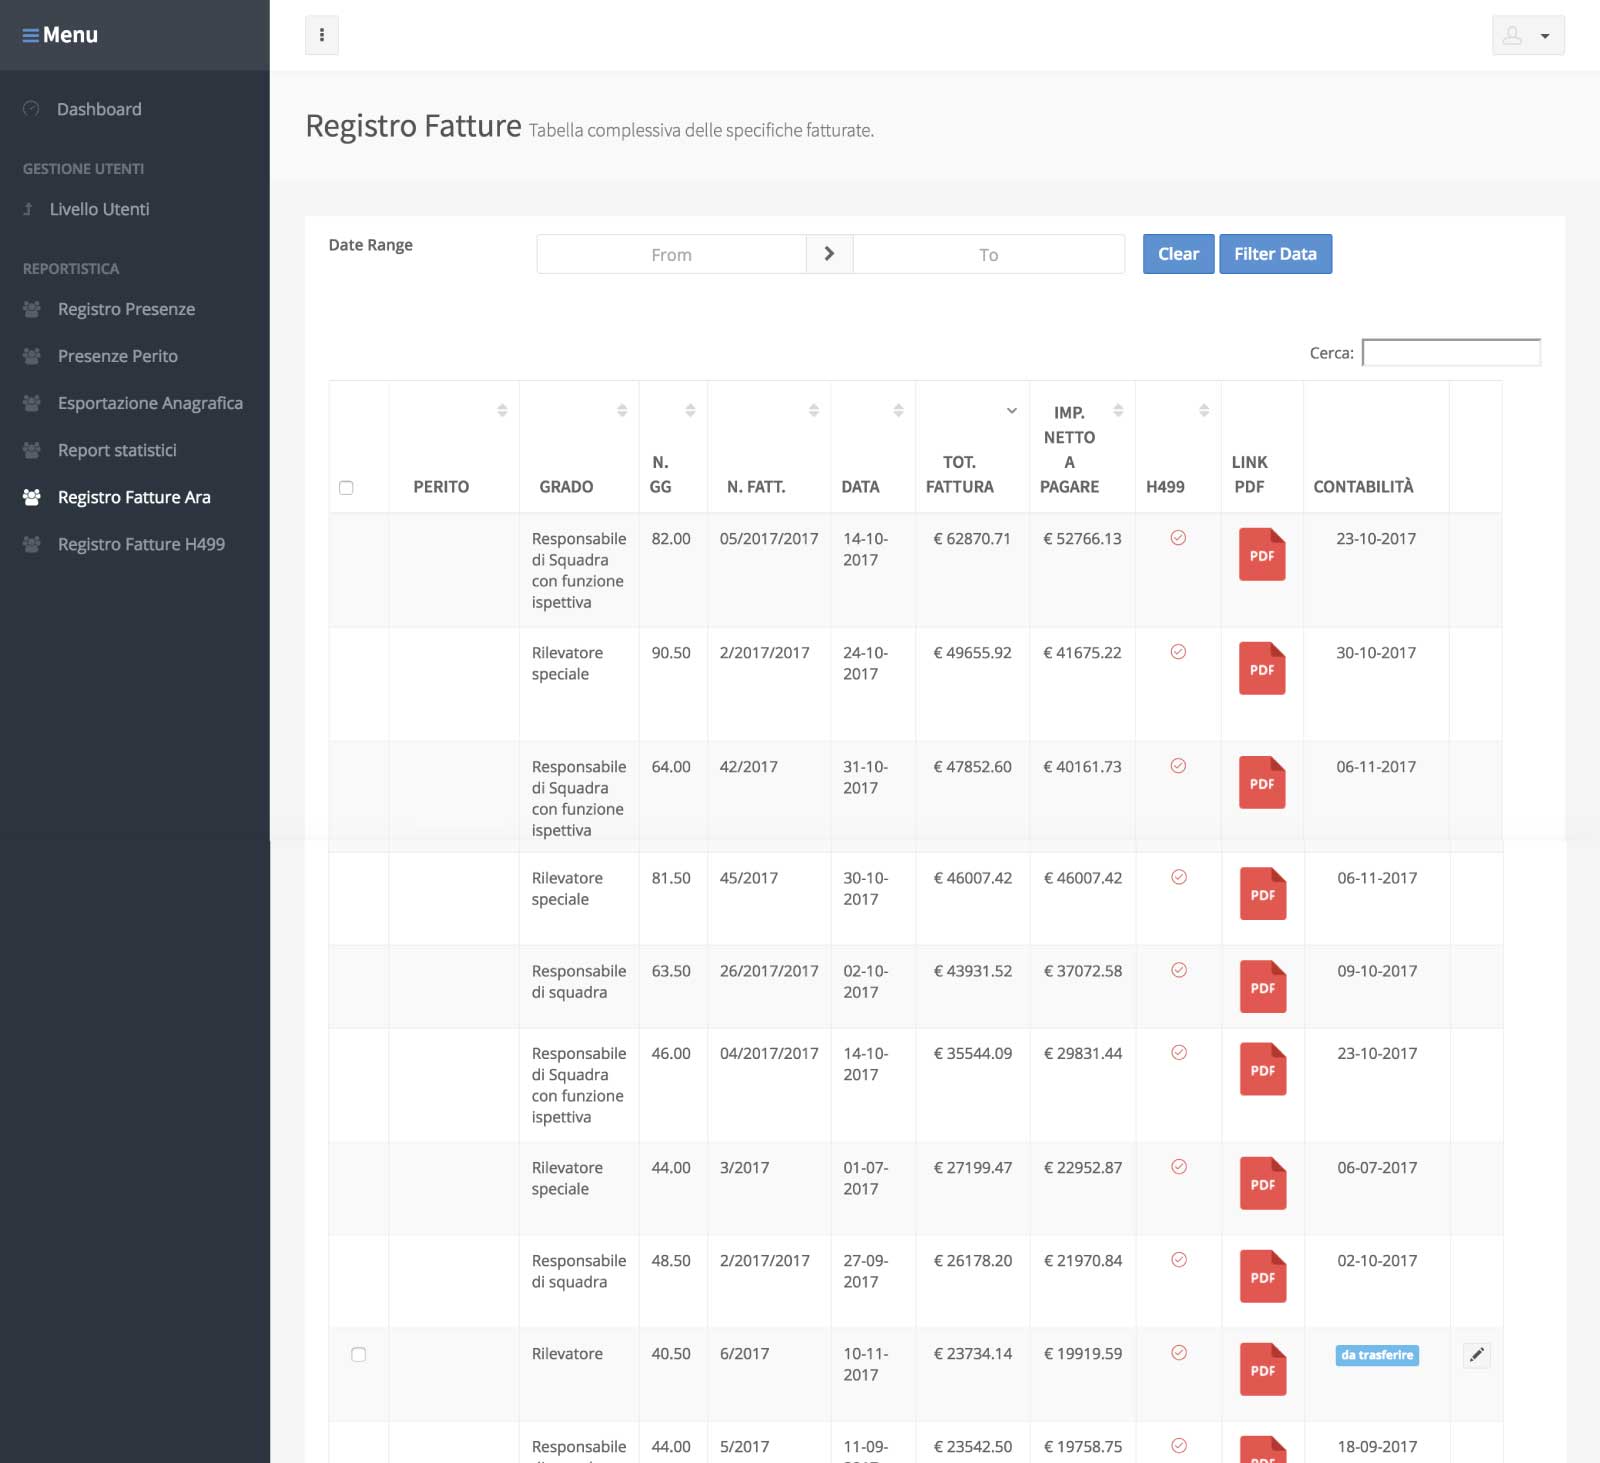
Task: Click the '€ 27199.47' total cell
Action: pyautogui.click(x=973, y=1167)
